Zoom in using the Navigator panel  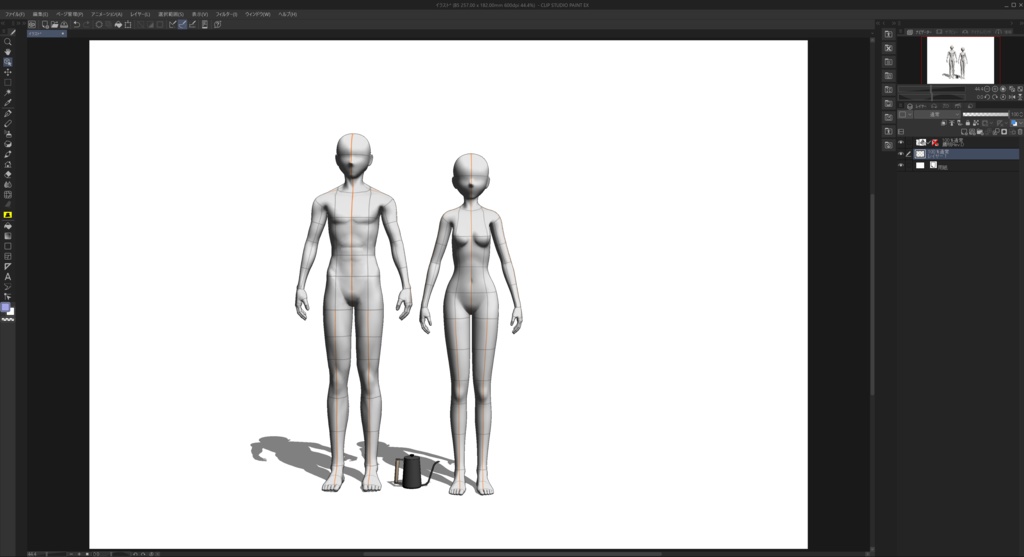pyautogui.click(x=995, y=89)
